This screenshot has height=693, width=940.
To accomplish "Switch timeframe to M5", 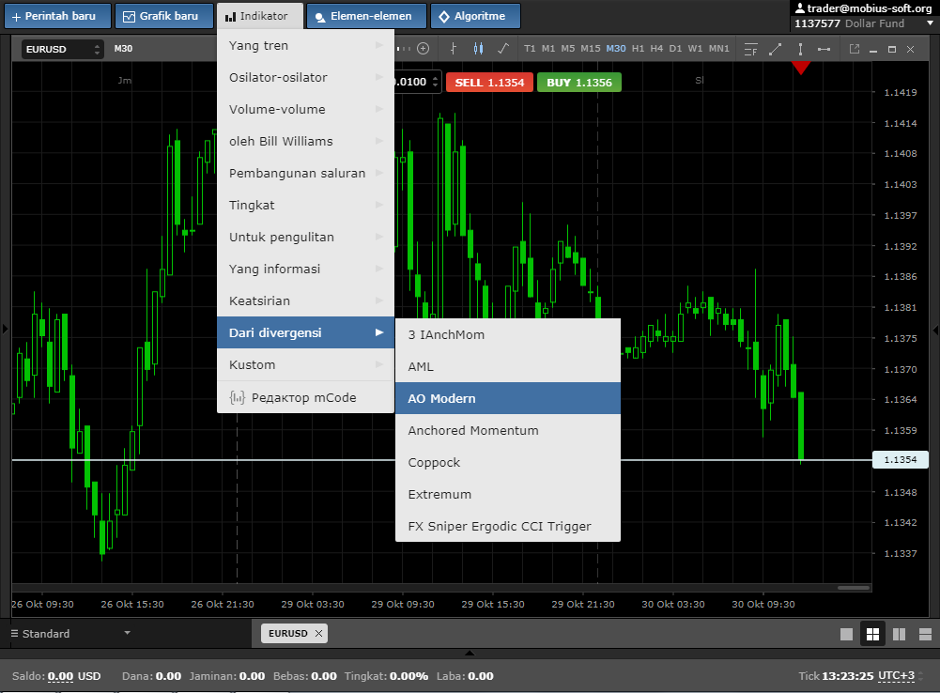I will pos(568,49).
